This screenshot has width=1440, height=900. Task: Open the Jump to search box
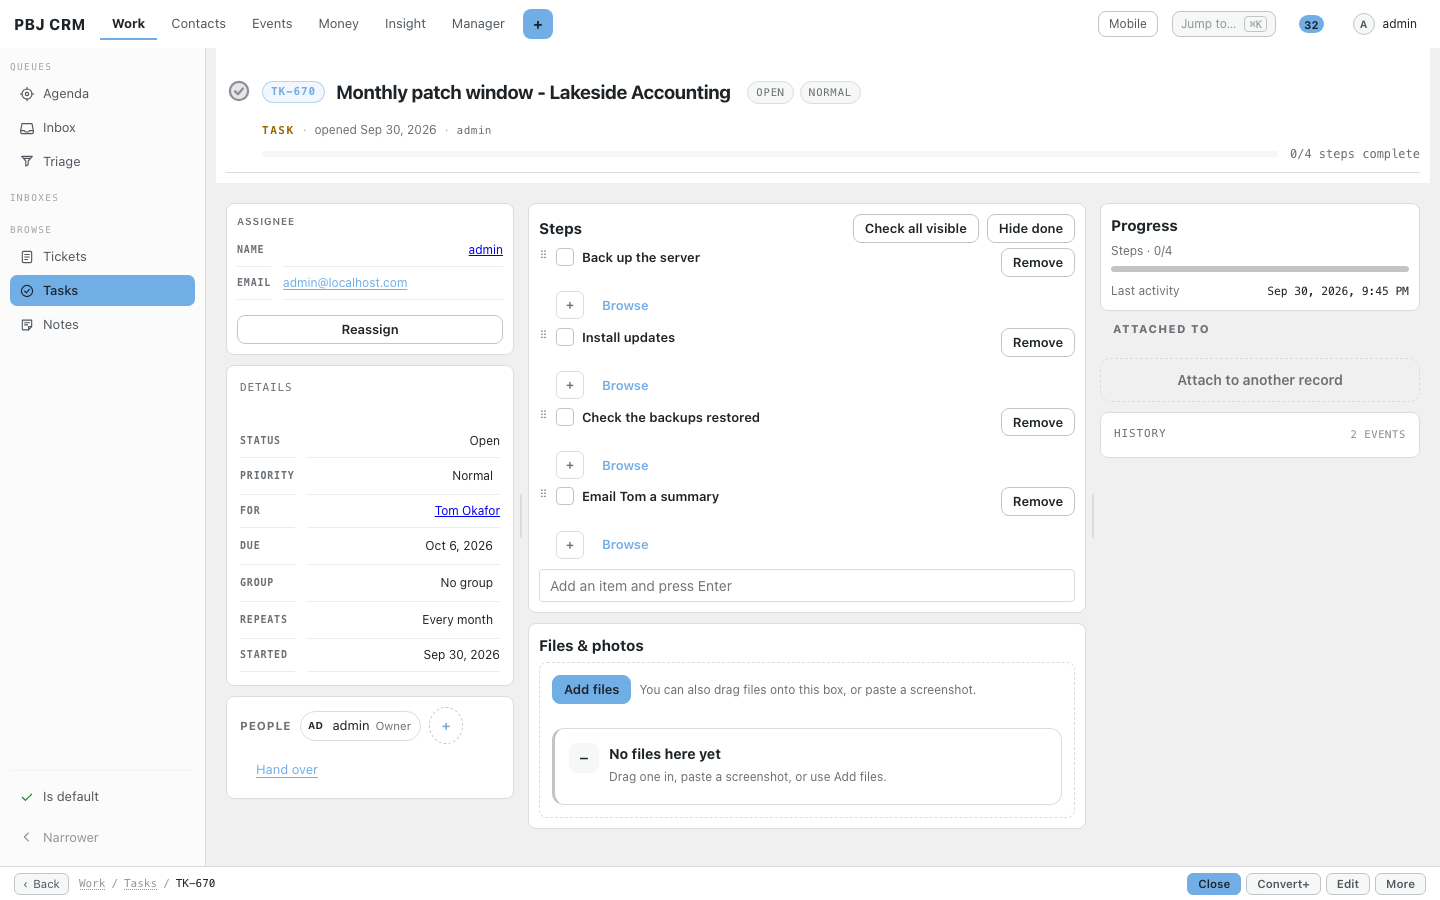(1223, 24)
